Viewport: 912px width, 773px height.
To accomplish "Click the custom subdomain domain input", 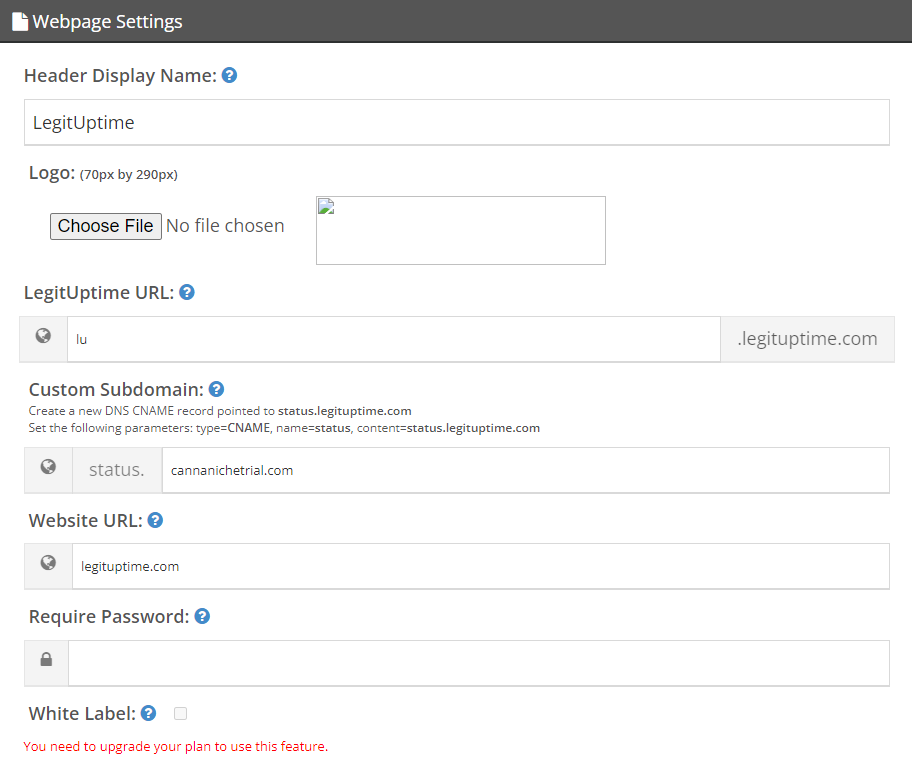I will tap(526, 471).
